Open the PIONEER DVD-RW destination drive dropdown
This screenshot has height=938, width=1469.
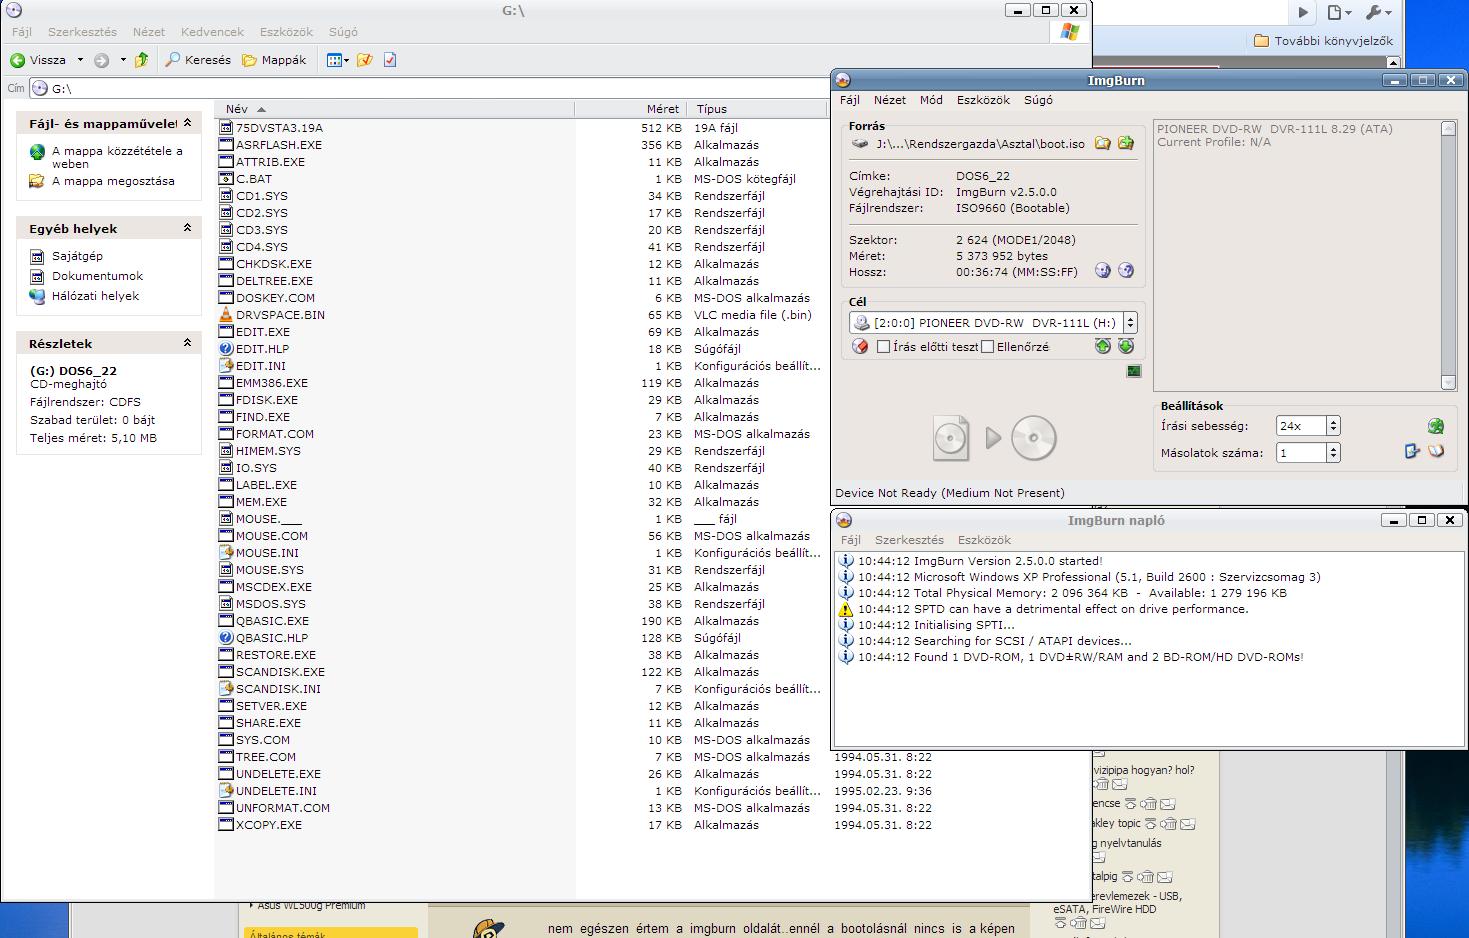pos(1130,323)
